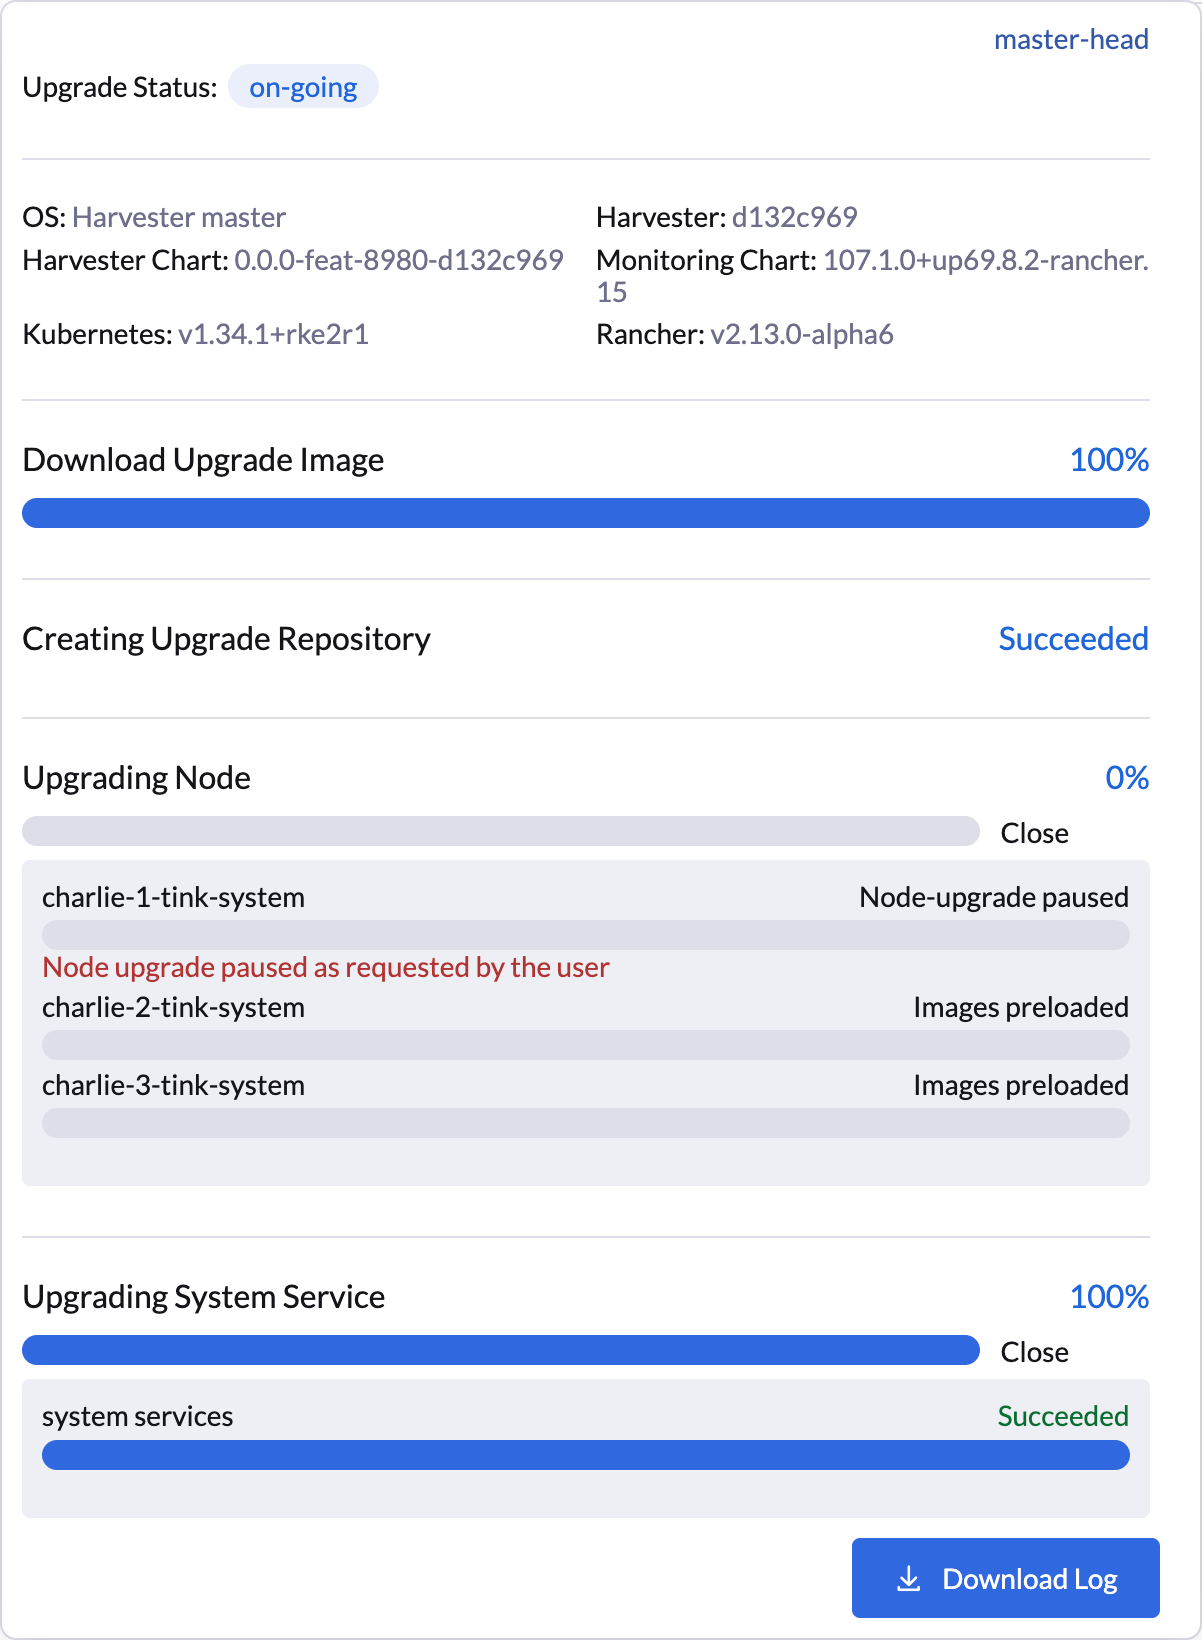Expand the charlie-1-tink-system node entry
This screenshot has height=1640, width=1202.
[x=173, y=897]
